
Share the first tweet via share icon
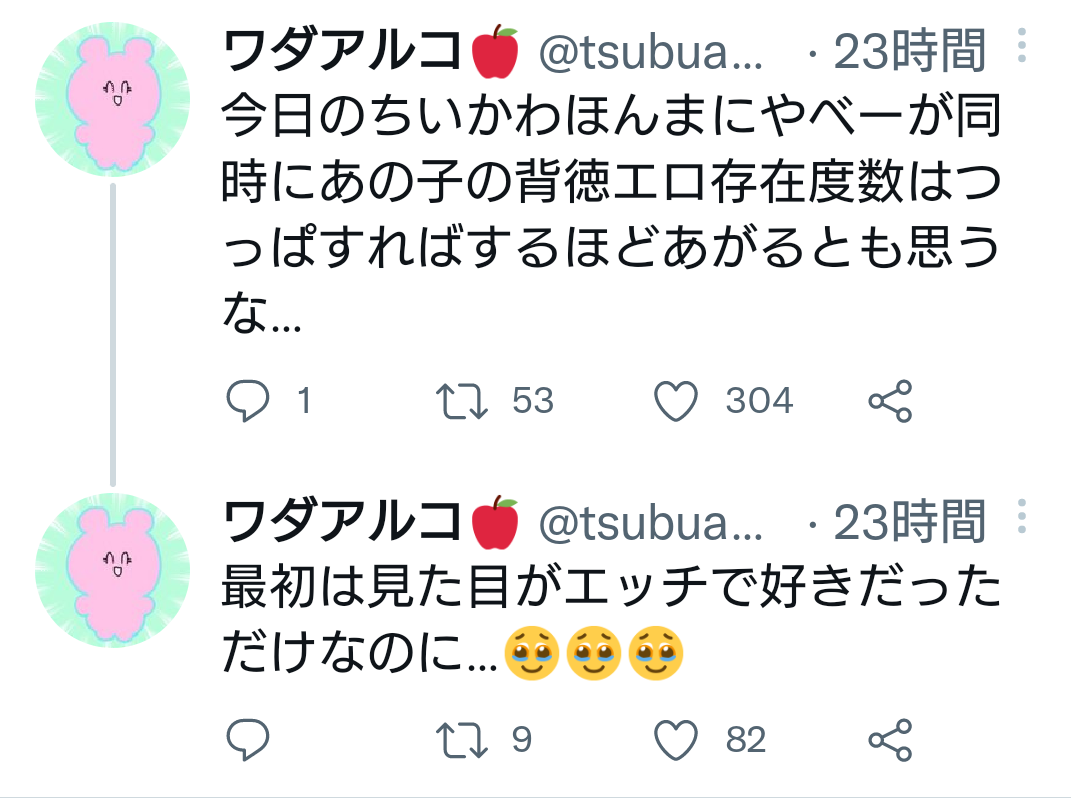click(x=889, y=402)
